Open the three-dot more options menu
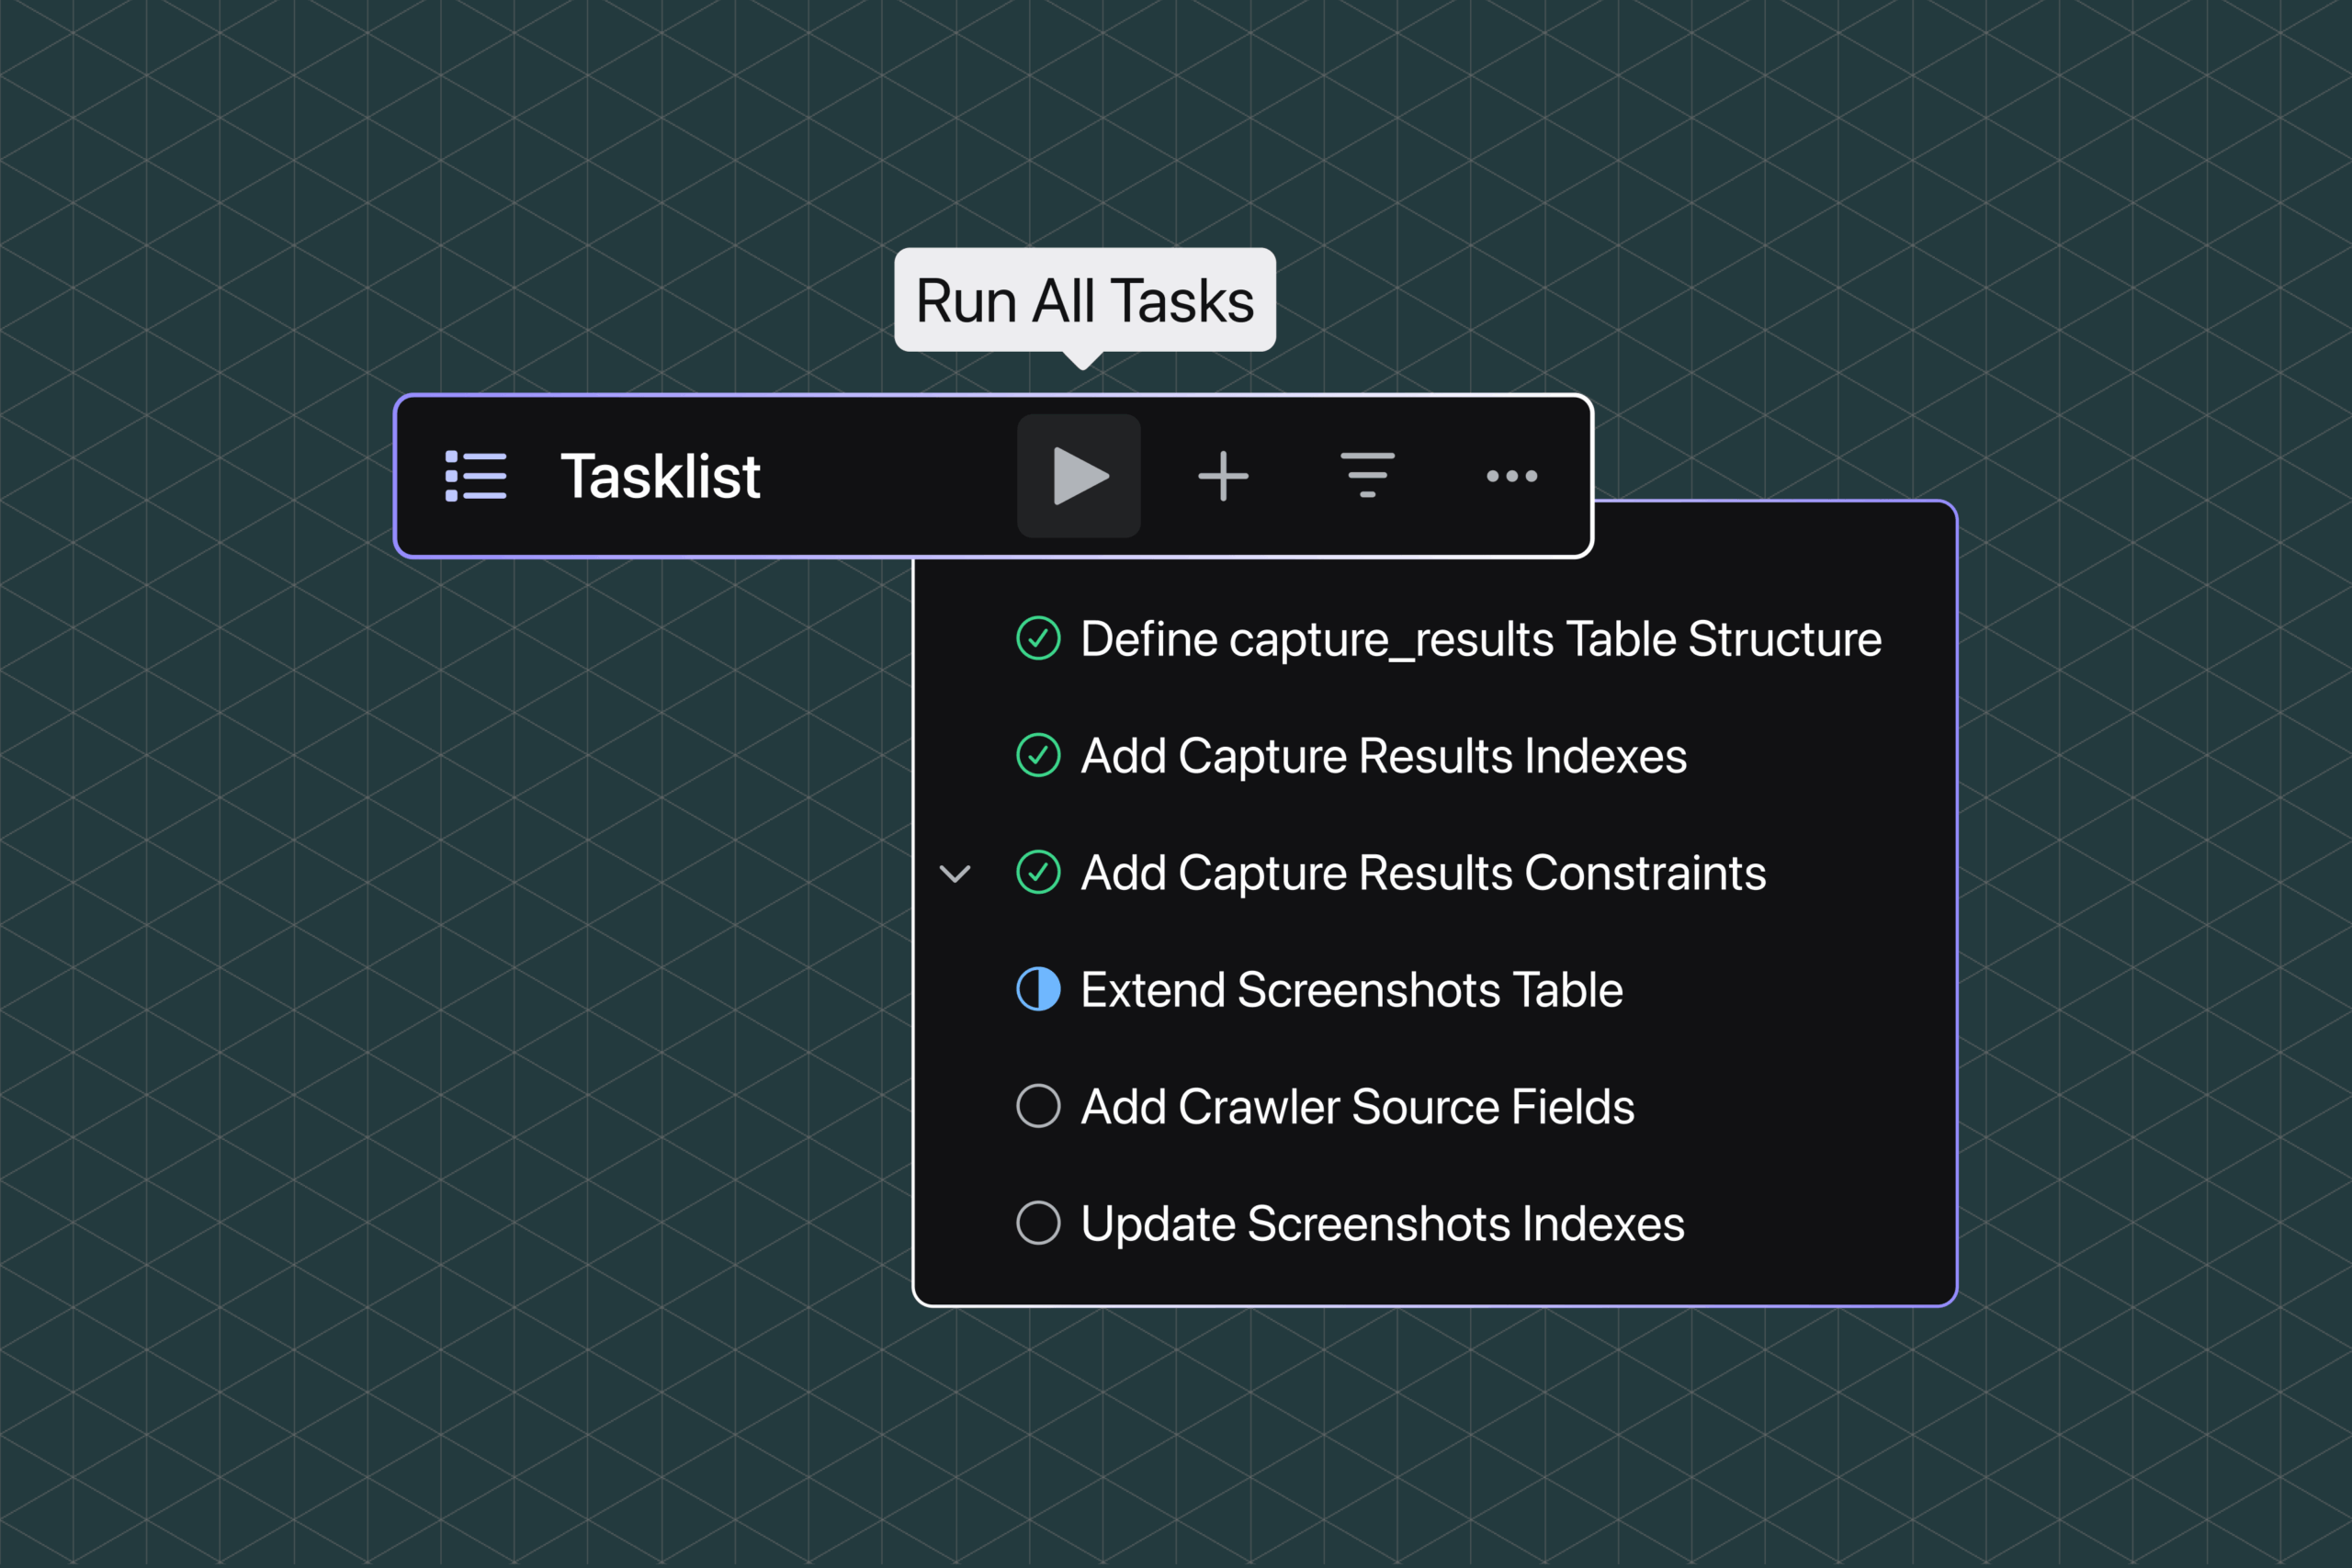The image size is (2352, 1568). [1511, 476]
